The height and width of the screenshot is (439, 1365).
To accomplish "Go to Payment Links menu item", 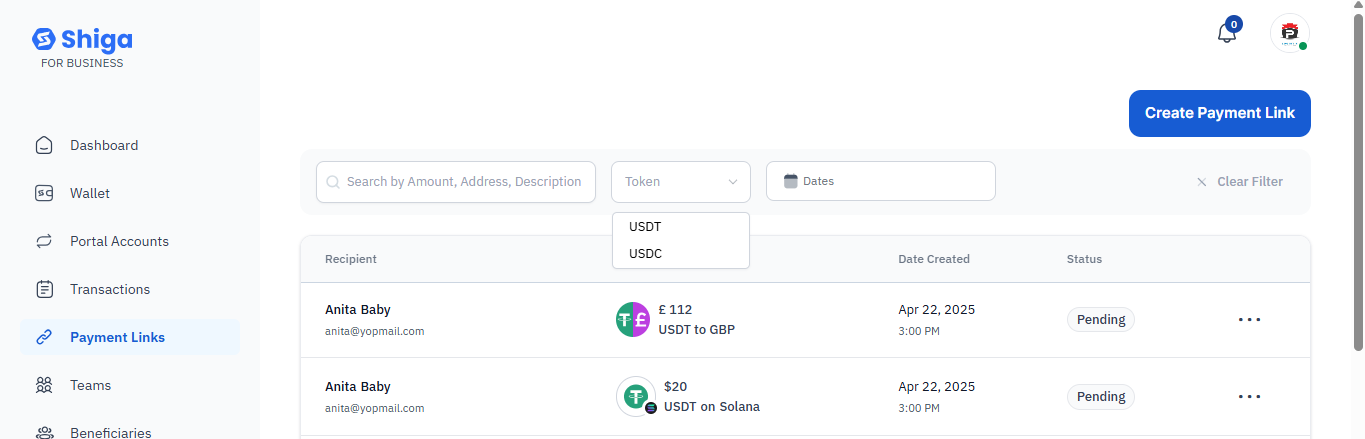I will click(x=117, y=337).
